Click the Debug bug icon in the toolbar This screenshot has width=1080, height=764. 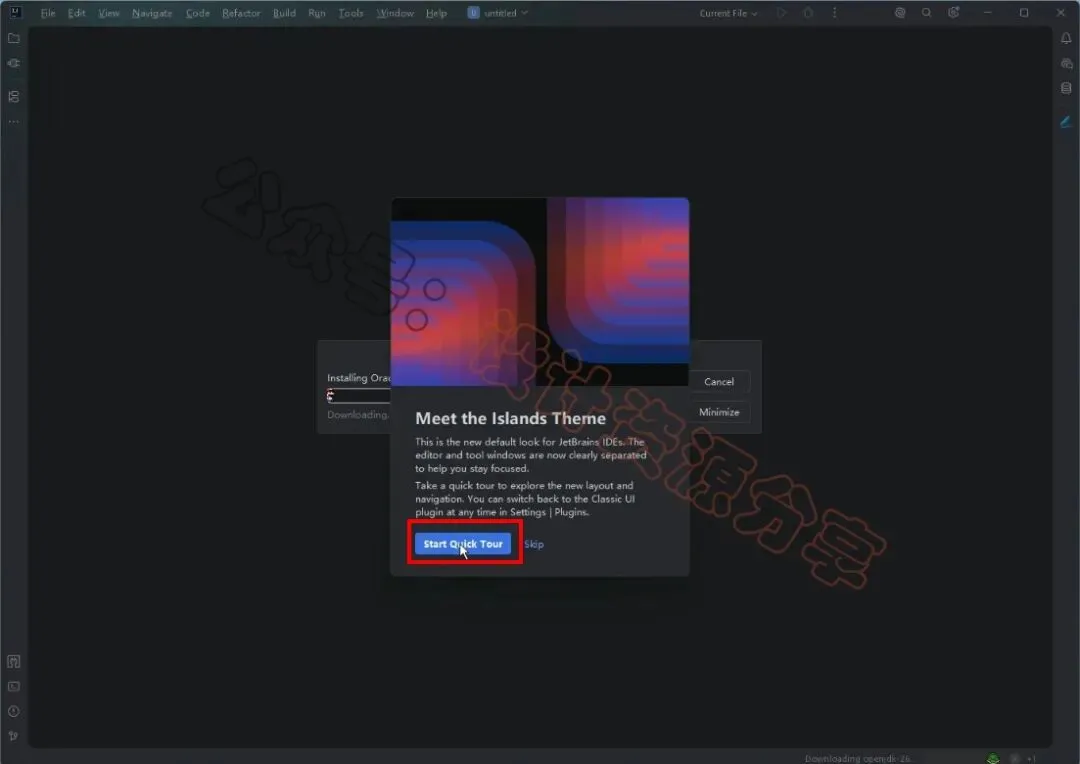click(x=808, y=12)
